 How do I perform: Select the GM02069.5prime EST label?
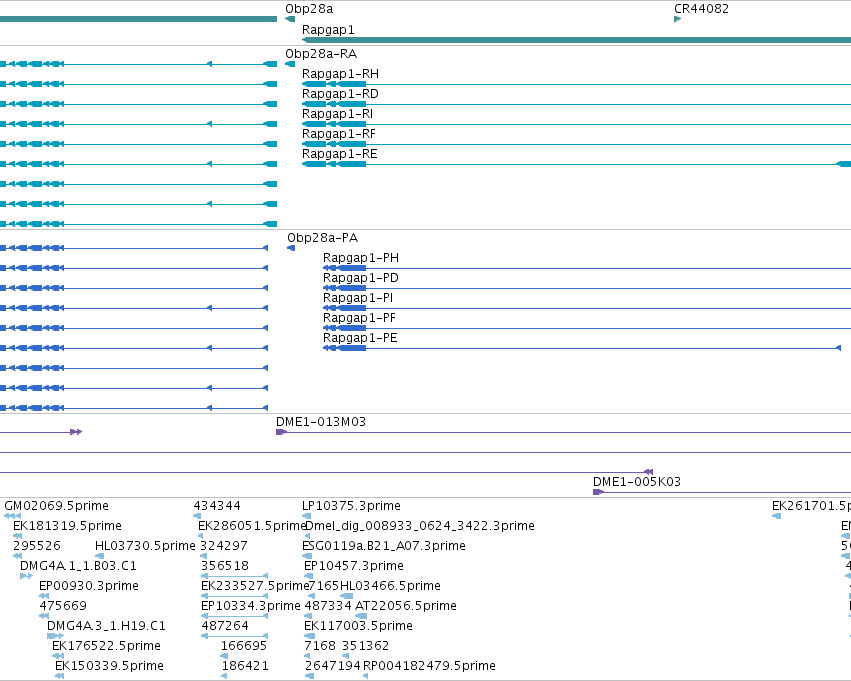[x=56, y=506]
